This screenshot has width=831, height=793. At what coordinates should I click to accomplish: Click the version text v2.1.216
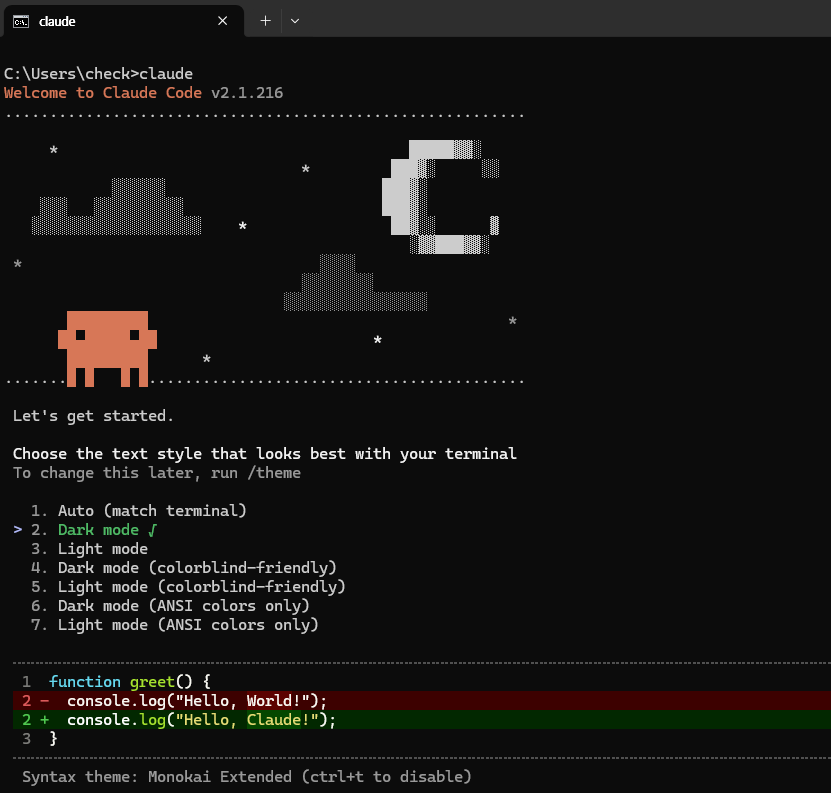pos(247,93)
